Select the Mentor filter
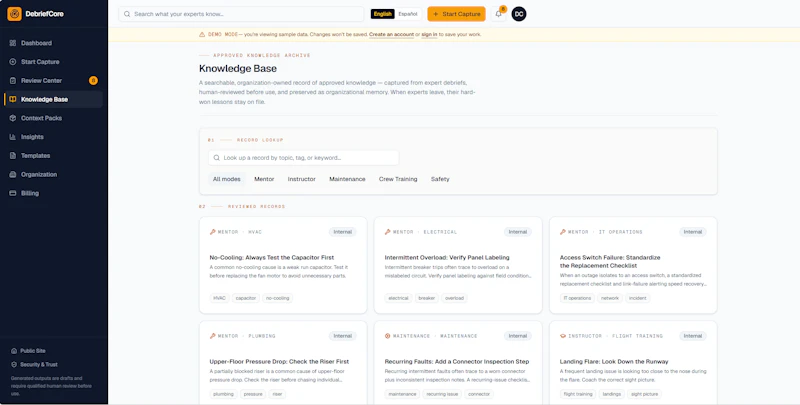Viewport: 800px width, 405px height. (x=264, y=179)
